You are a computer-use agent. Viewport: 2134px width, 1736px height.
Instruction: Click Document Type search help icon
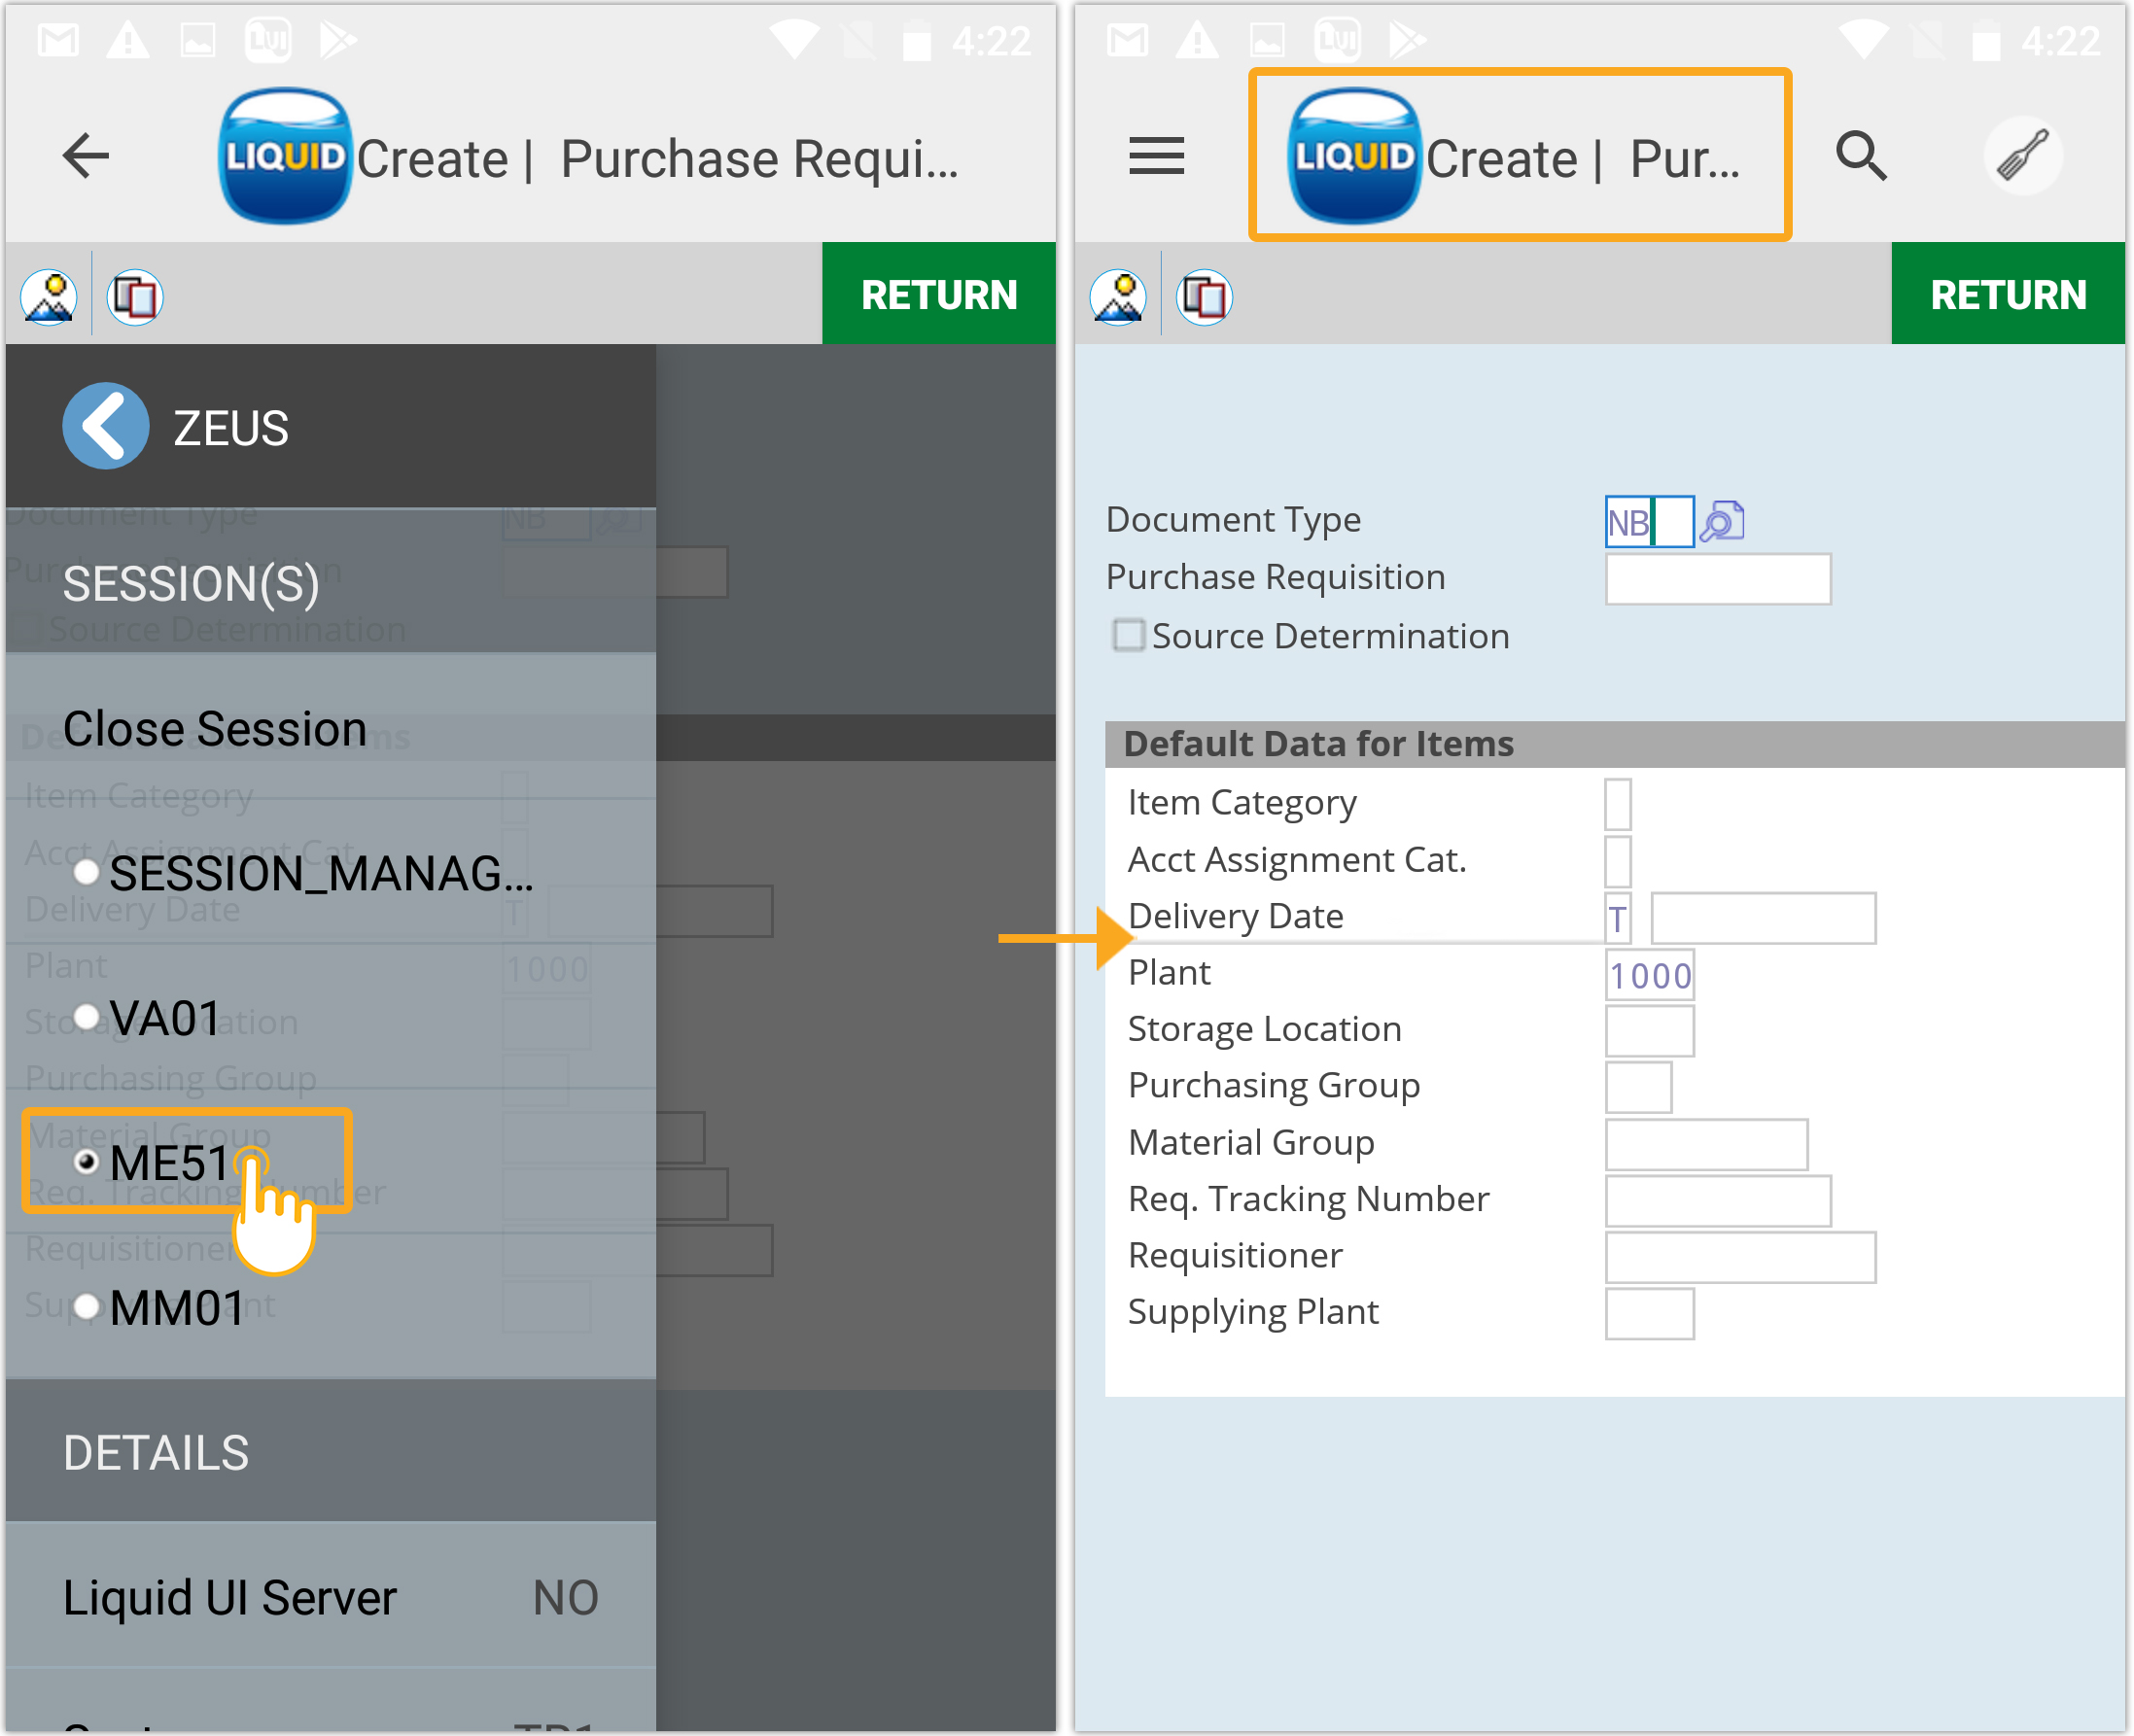pyautogui.click(x=1722, y=521)
